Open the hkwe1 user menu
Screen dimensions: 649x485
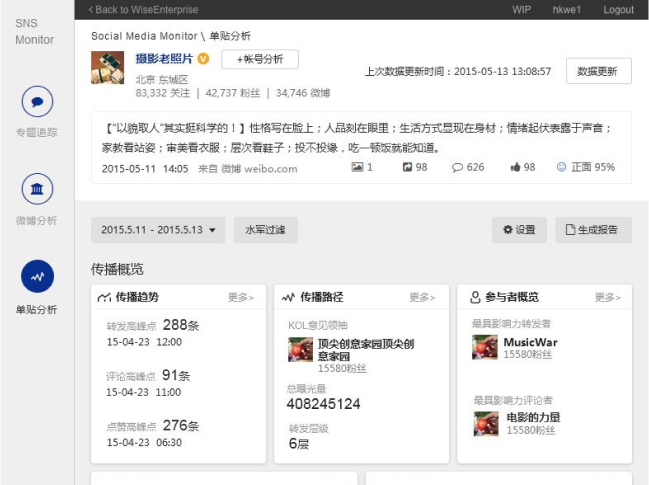click(x=567, y=10)
